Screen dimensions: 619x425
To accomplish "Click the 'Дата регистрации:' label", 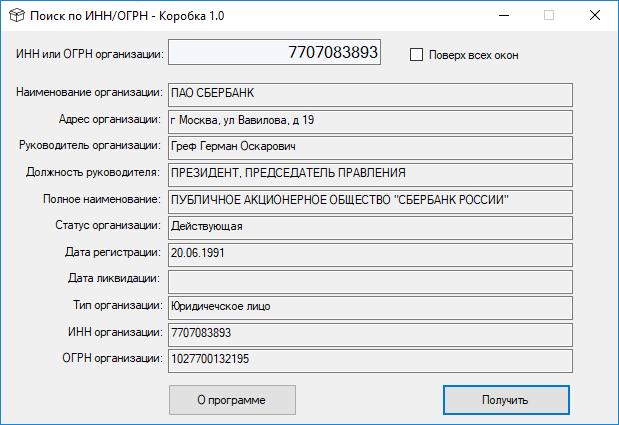I will (113, 252).
